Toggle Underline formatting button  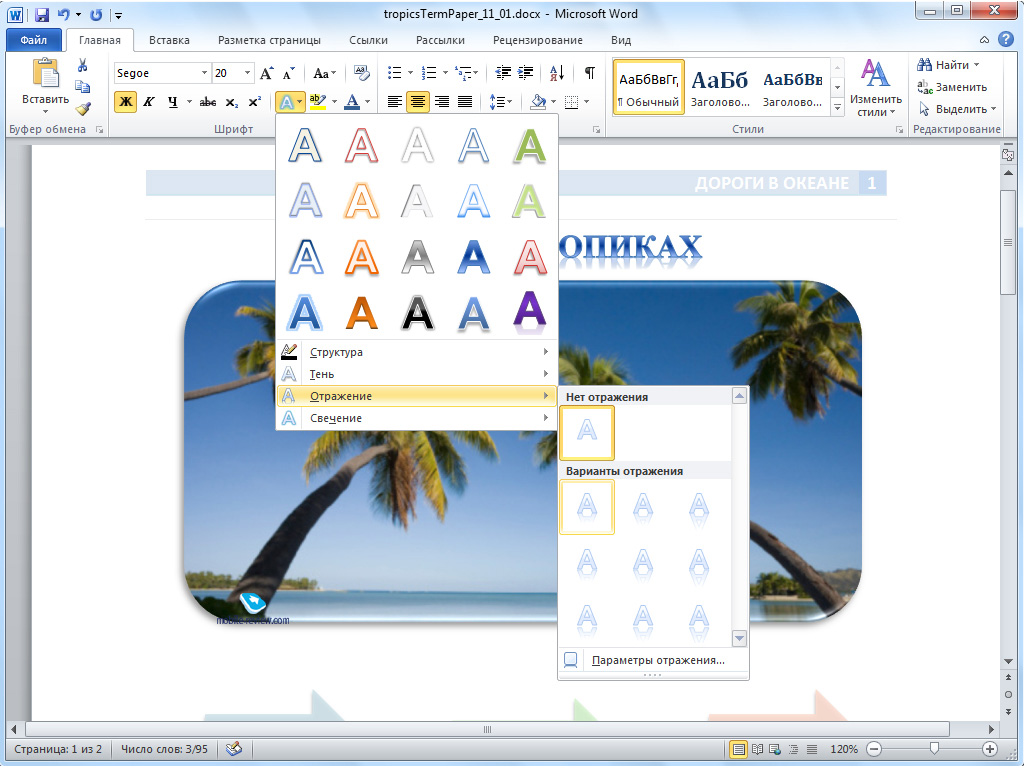[172, 102]
